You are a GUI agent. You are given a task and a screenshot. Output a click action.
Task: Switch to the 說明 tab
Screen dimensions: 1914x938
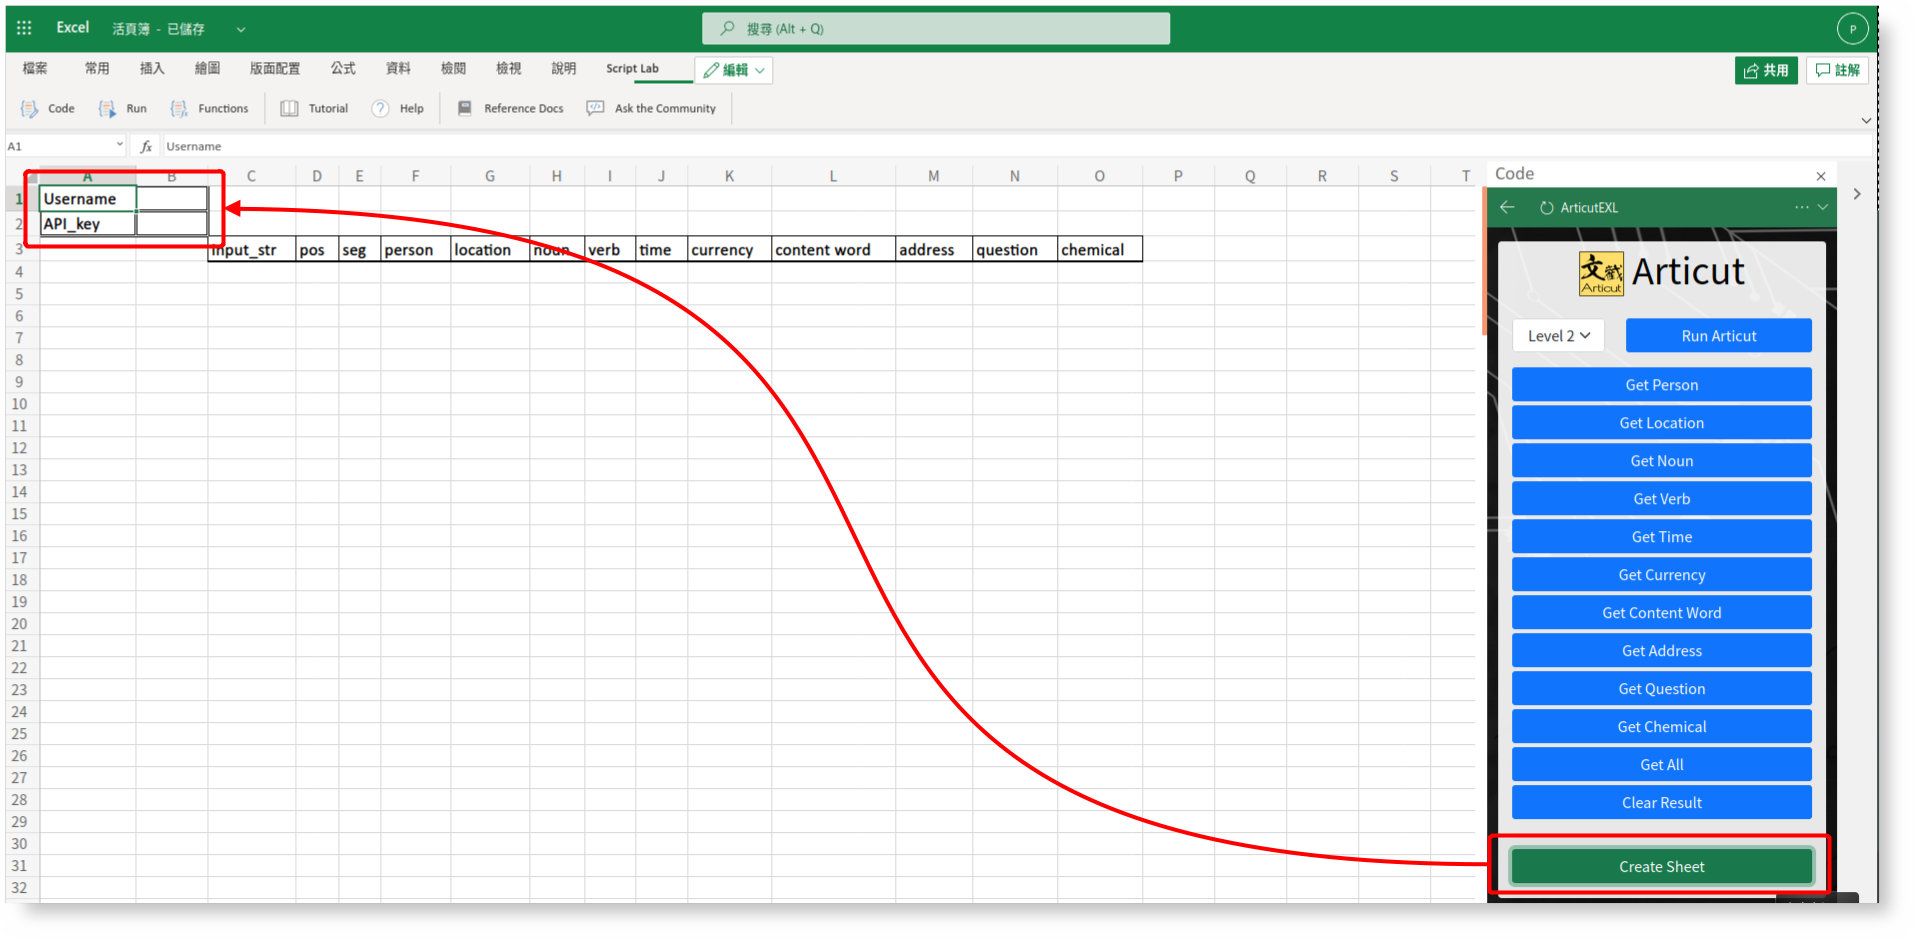[563, 68]
